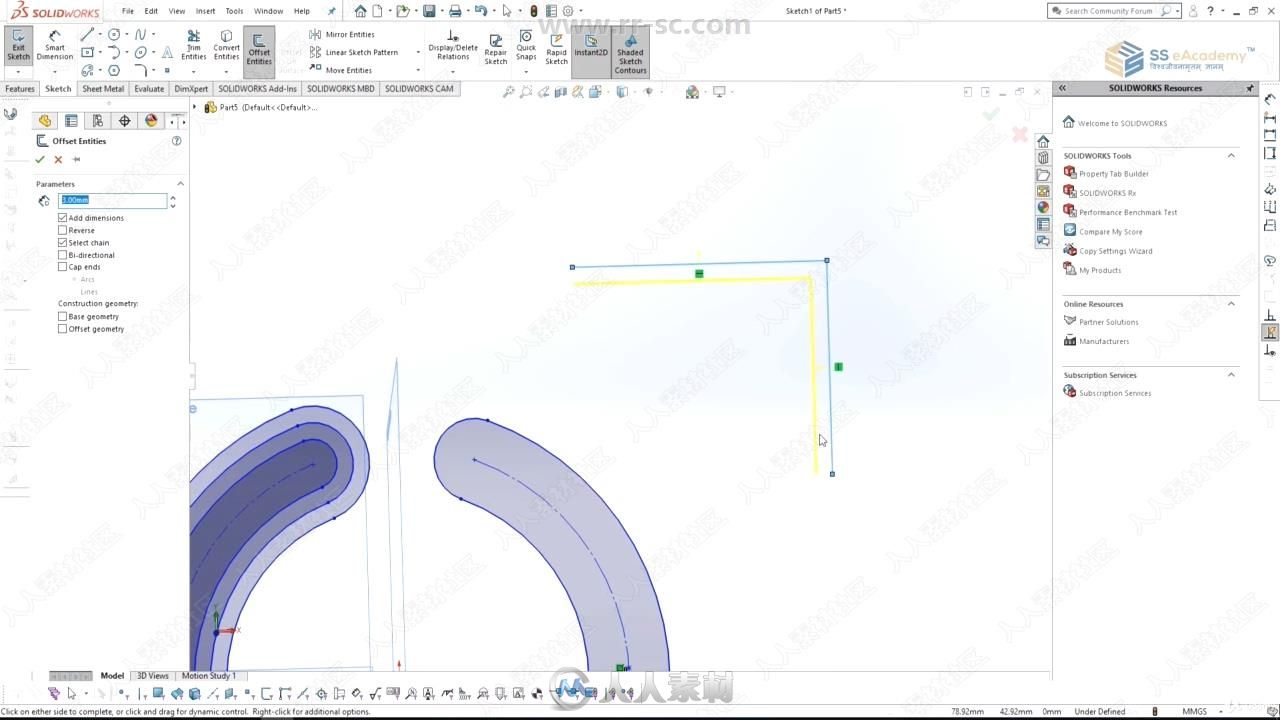The width and height of the screenshot is (1280, 720).
Task: Select the Mirror Entities tool
Action: coord(341,34)
